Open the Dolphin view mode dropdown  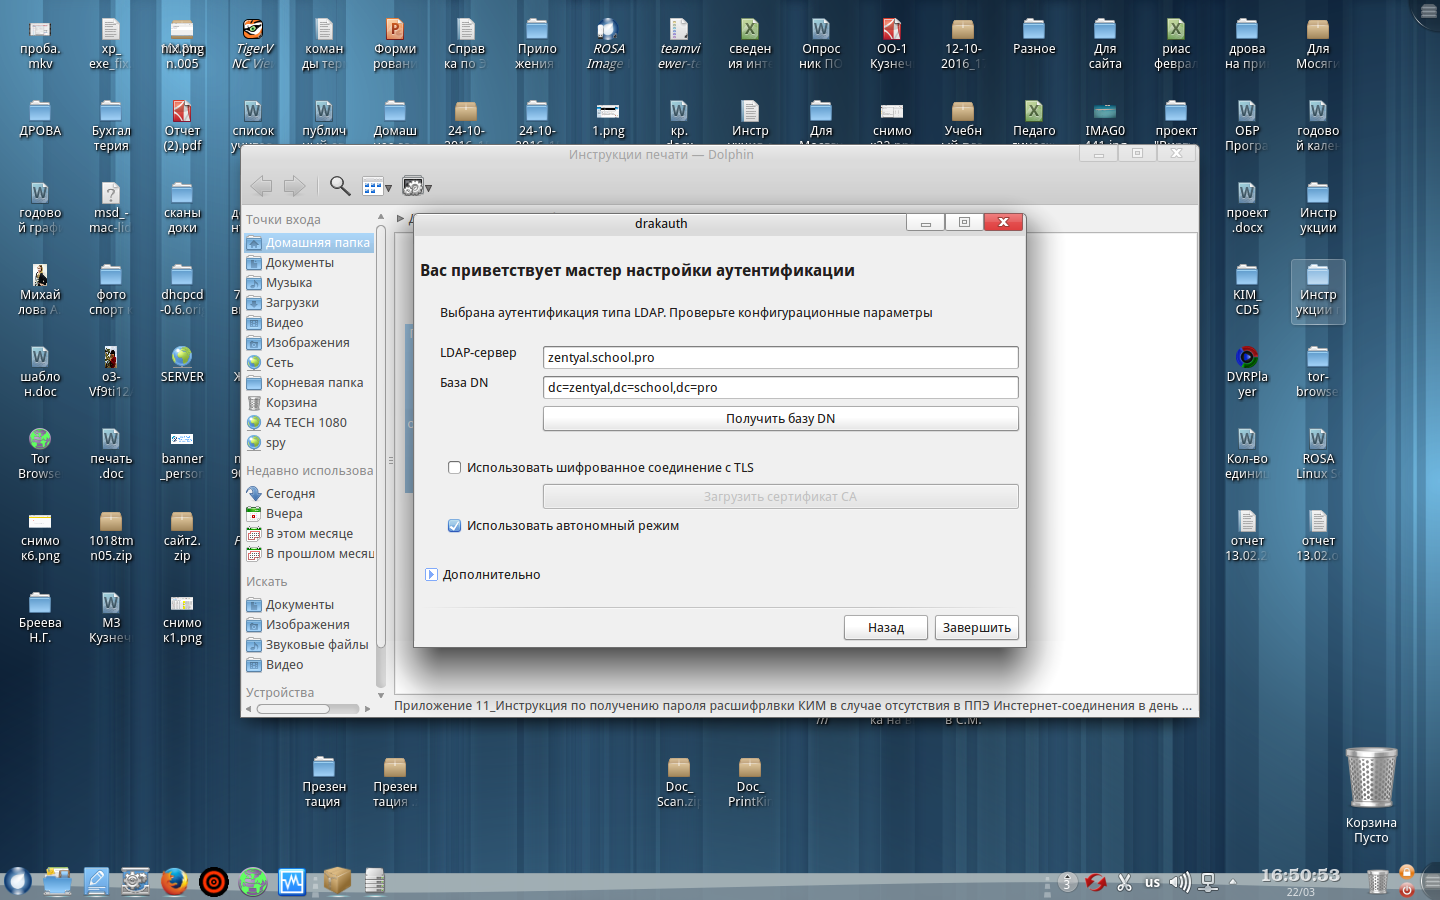[377, 187]
